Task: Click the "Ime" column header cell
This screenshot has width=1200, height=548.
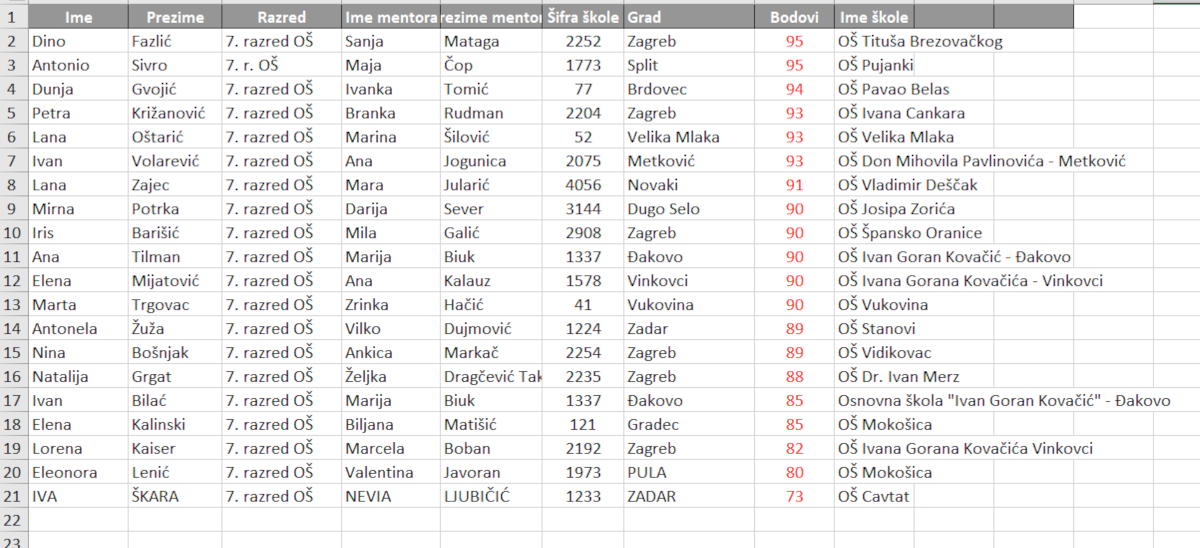Action: pyautogui.click(x=78, y=18)
